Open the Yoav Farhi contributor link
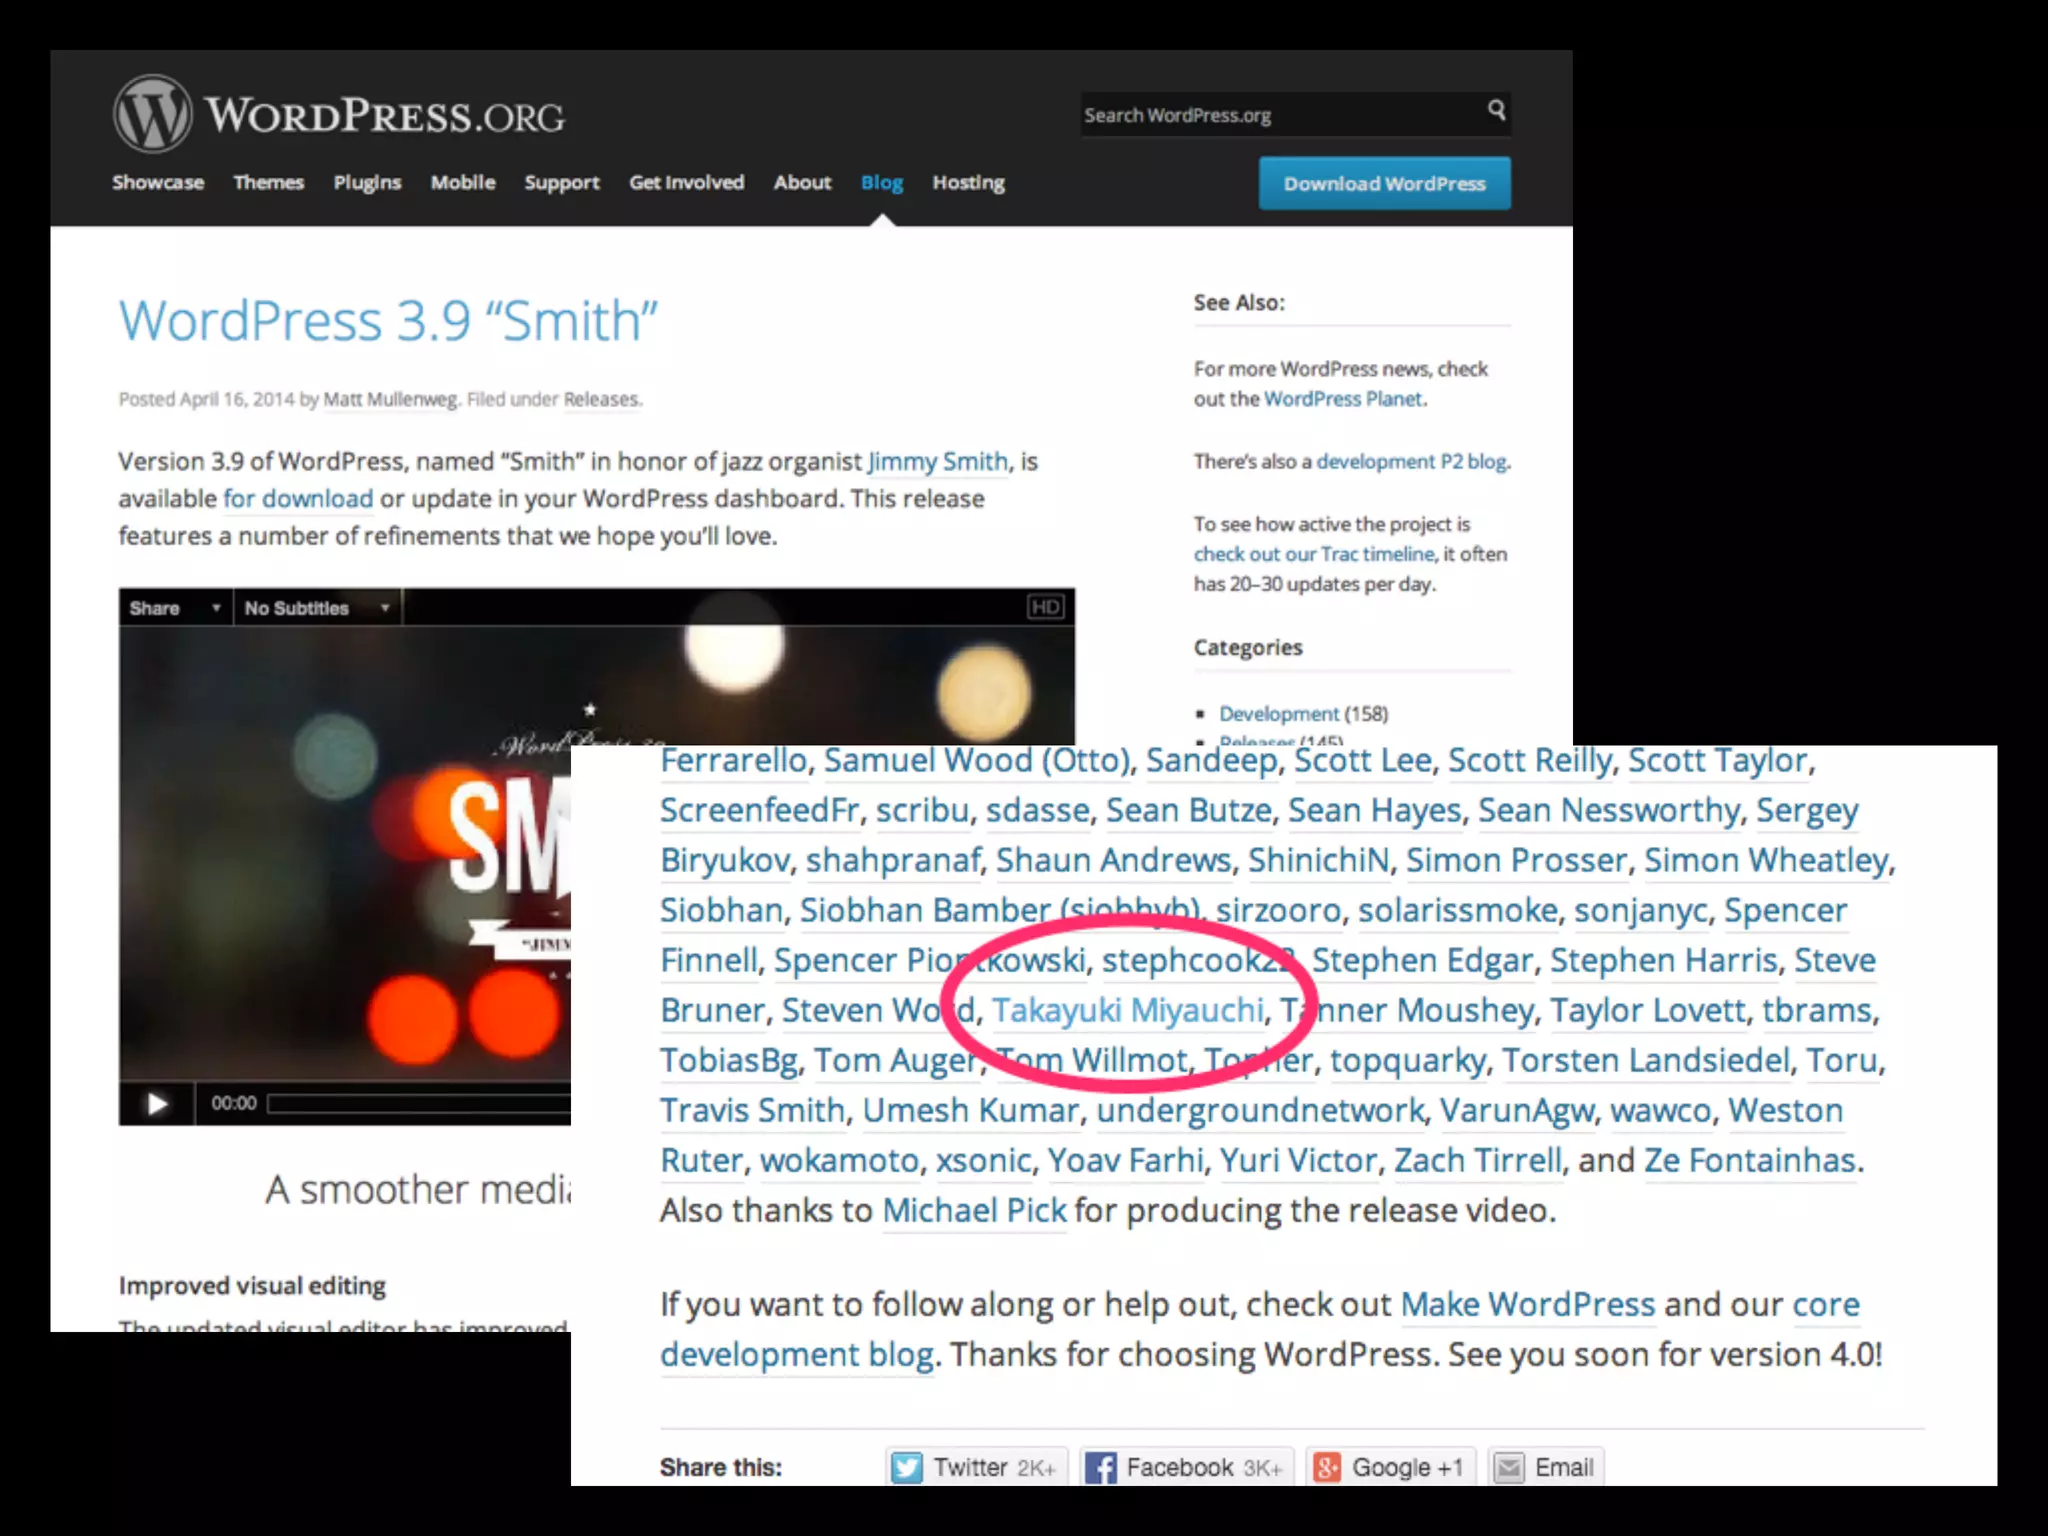Viewport: 2048px width, 1536px height. [1125, 1160]
